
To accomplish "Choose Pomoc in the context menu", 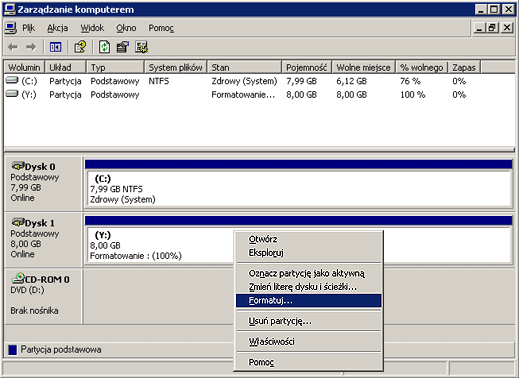I will (x=309, y=362).
